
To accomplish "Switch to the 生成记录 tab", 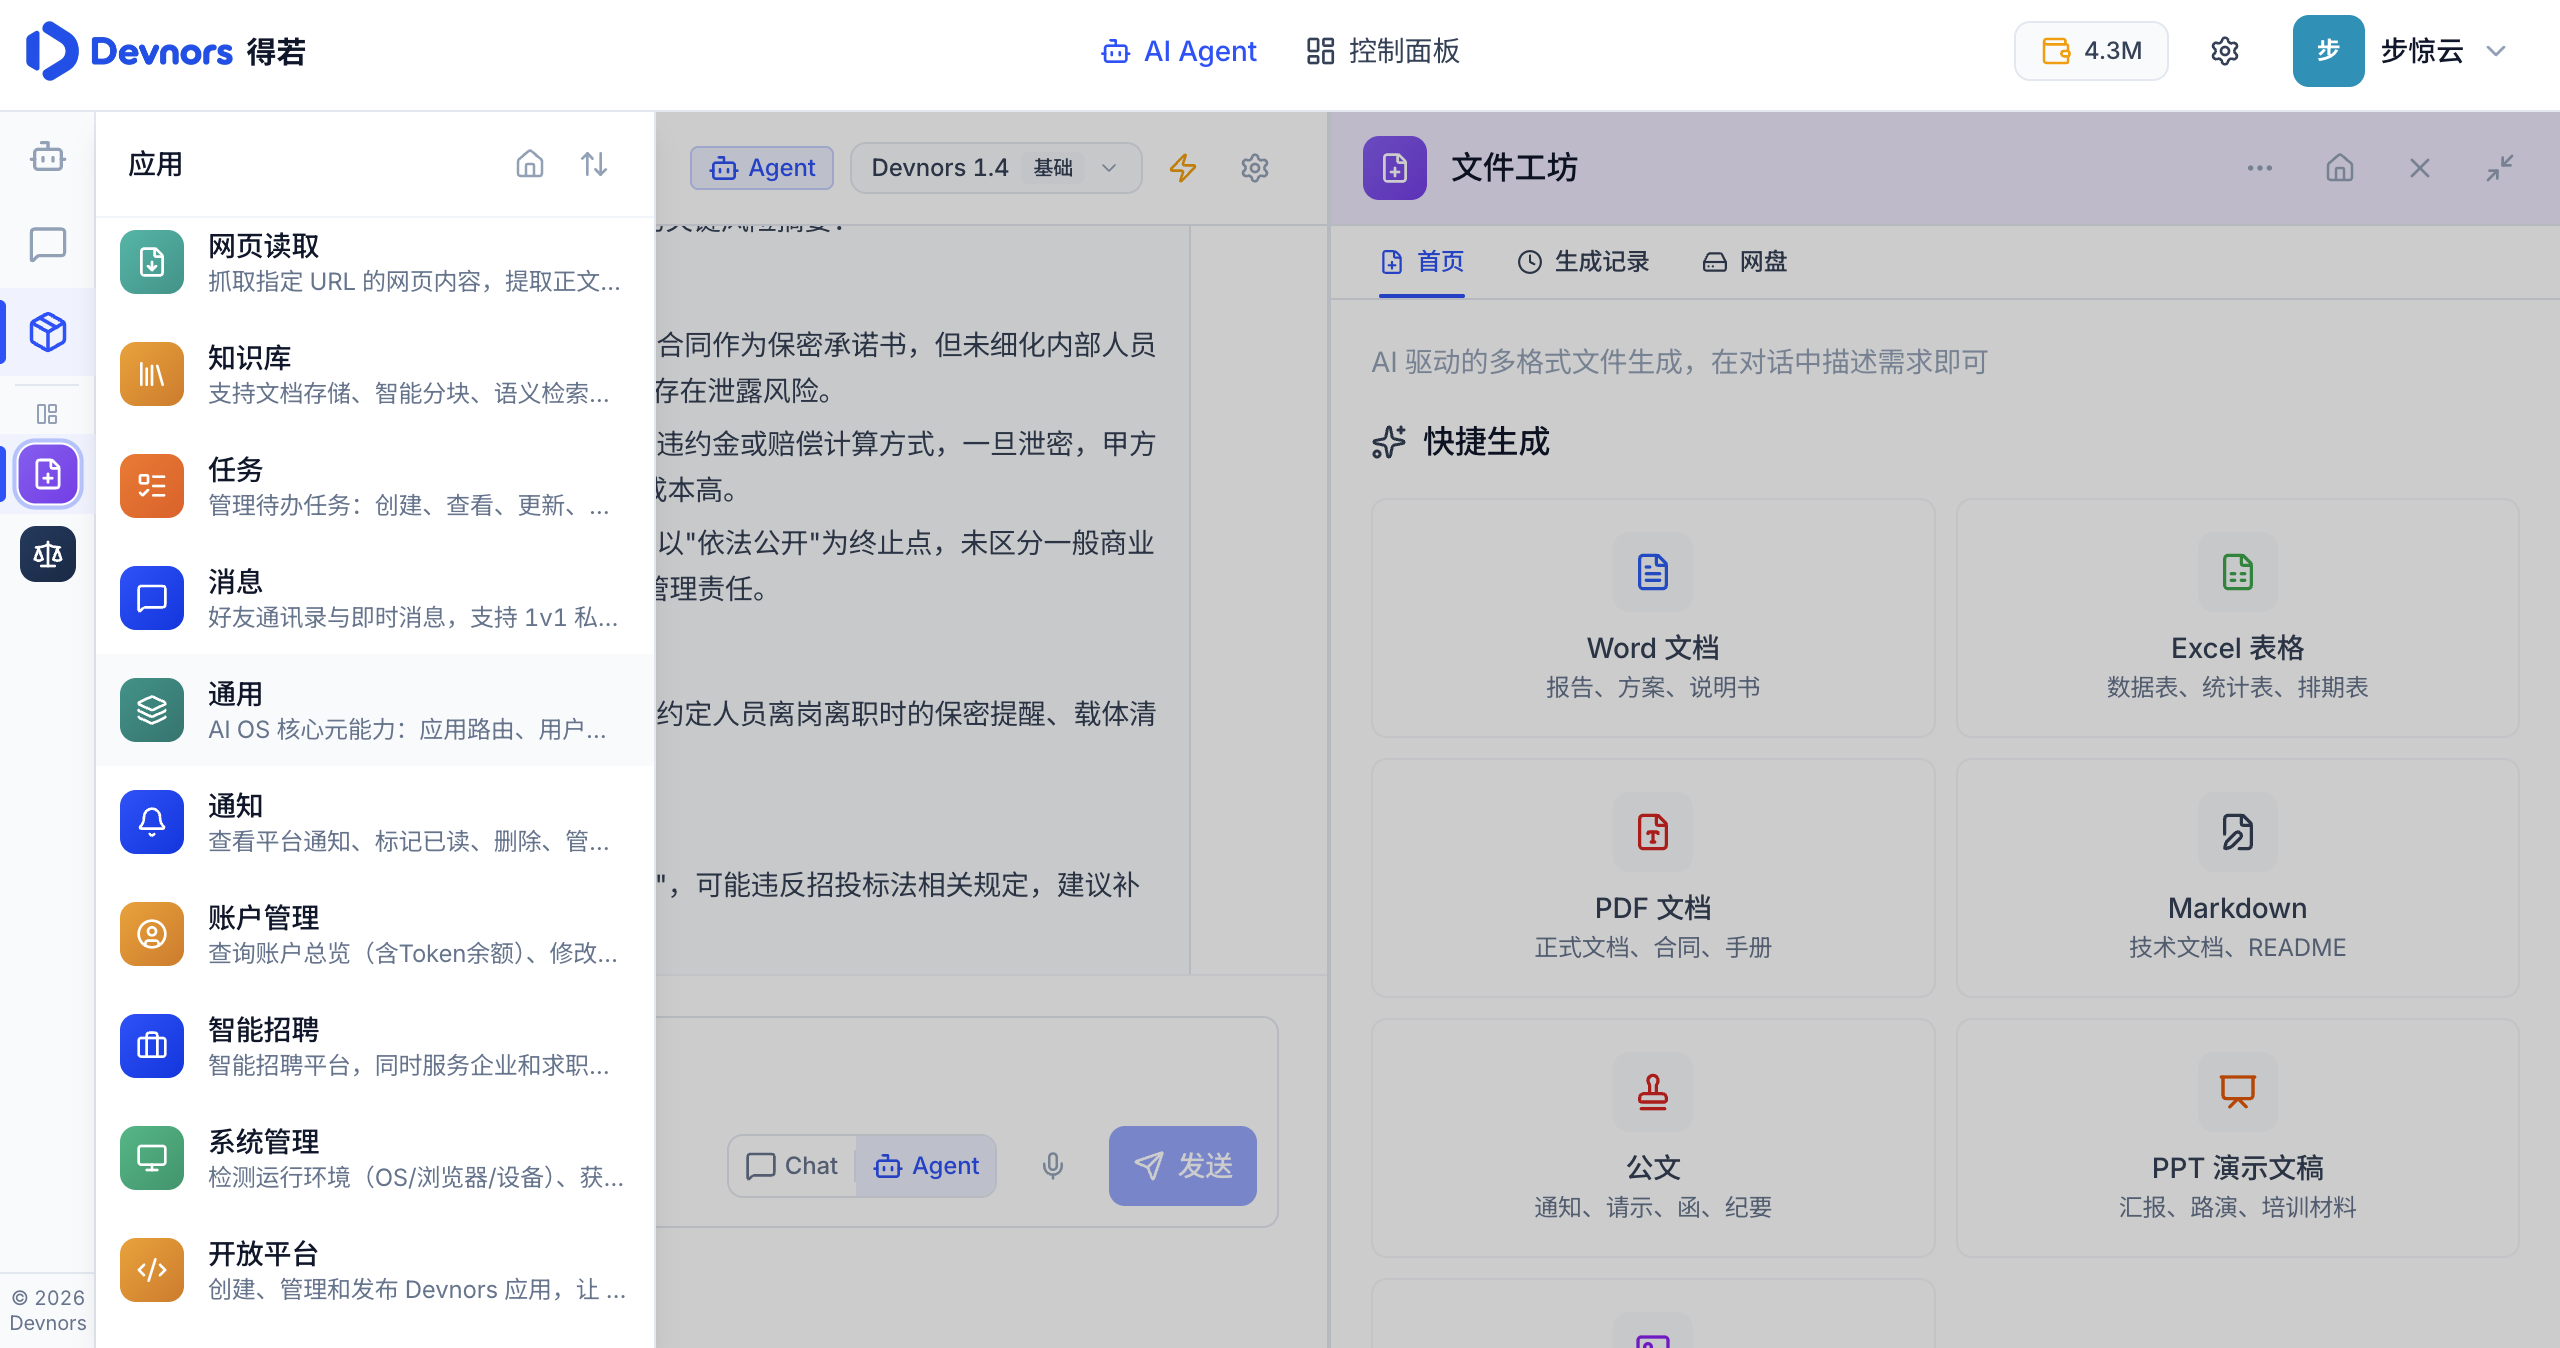I will pyautogui.click(x=1583, y=262).
